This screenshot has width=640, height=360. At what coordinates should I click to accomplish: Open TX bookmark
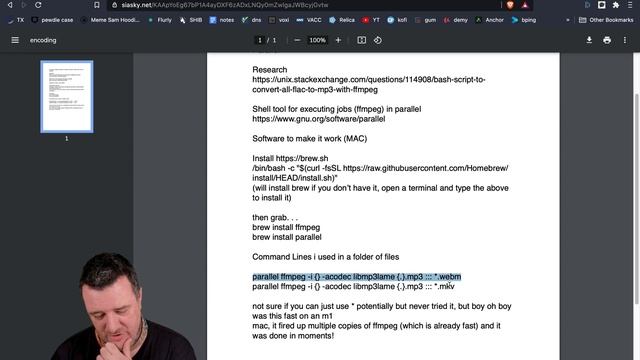point(16,20)
